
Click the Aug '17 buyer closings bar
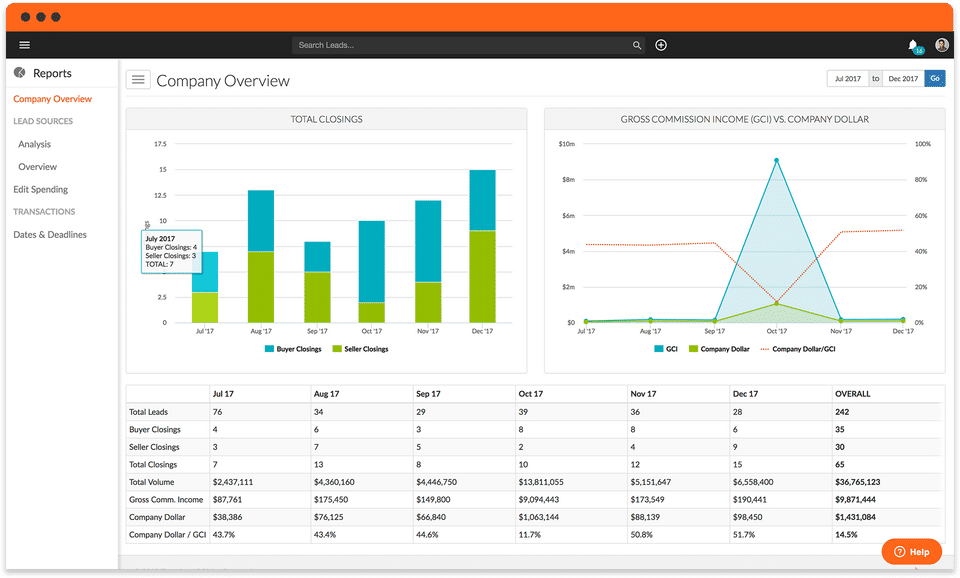(x=261, y=221)
